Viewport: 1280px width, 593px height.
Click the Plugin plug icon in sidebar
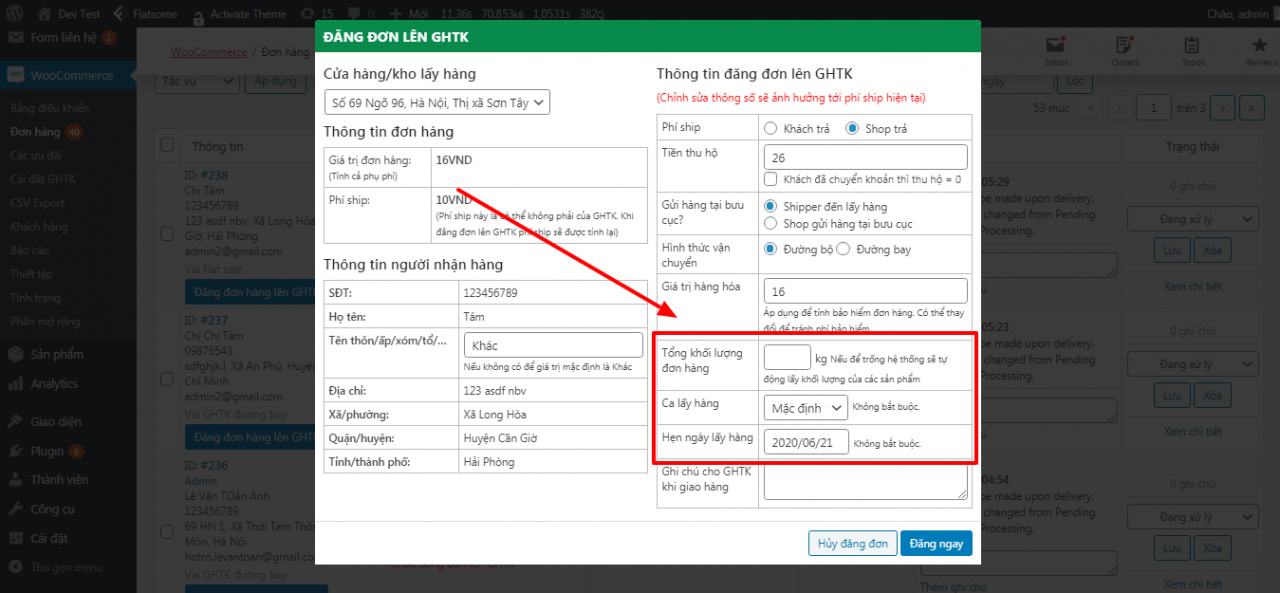click(15, 451)
